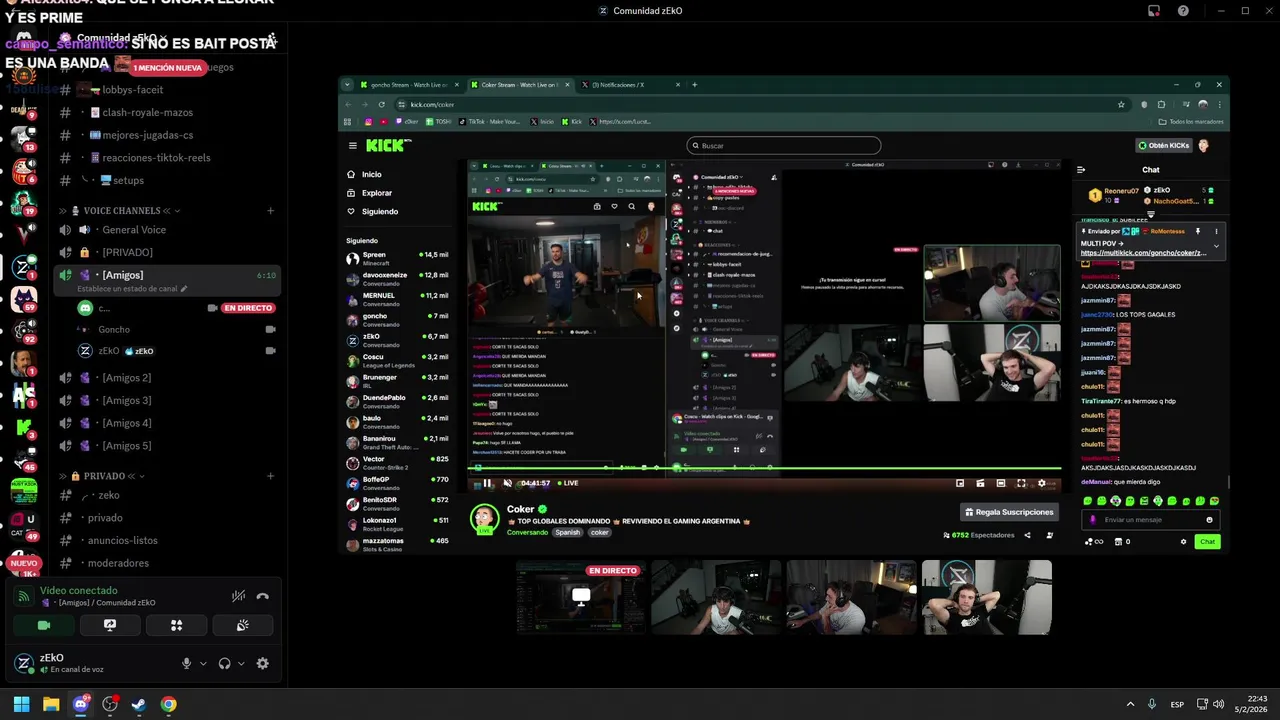The image size is (1280, 720).
Task: Open microphone input options dropdown arrow
Action: point(203,663)
